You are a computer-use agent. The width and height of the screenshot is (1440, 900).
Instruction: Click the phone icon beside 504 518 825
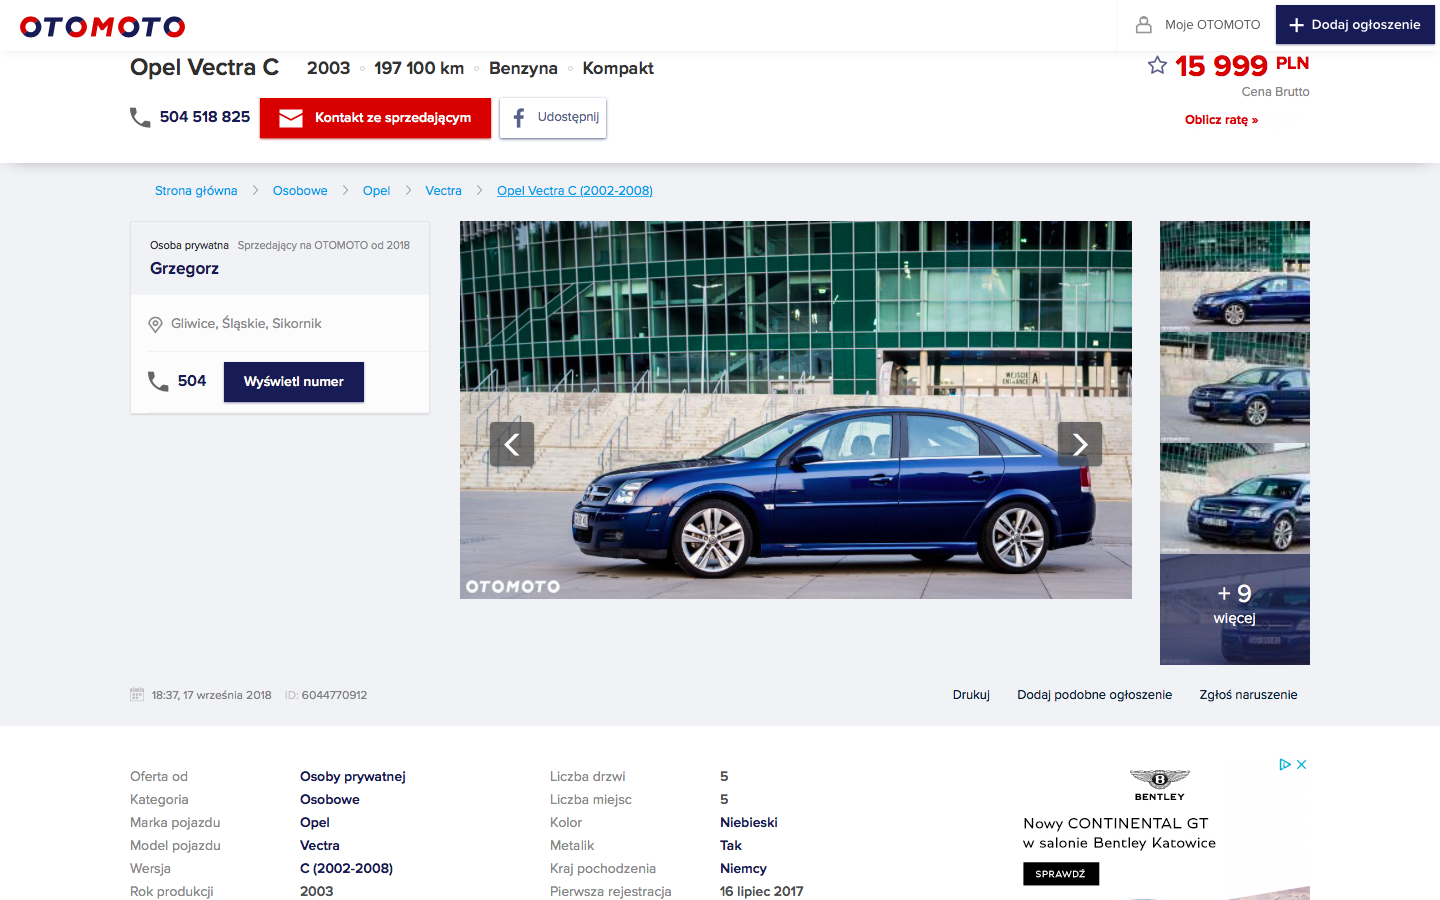click(140, 118)
